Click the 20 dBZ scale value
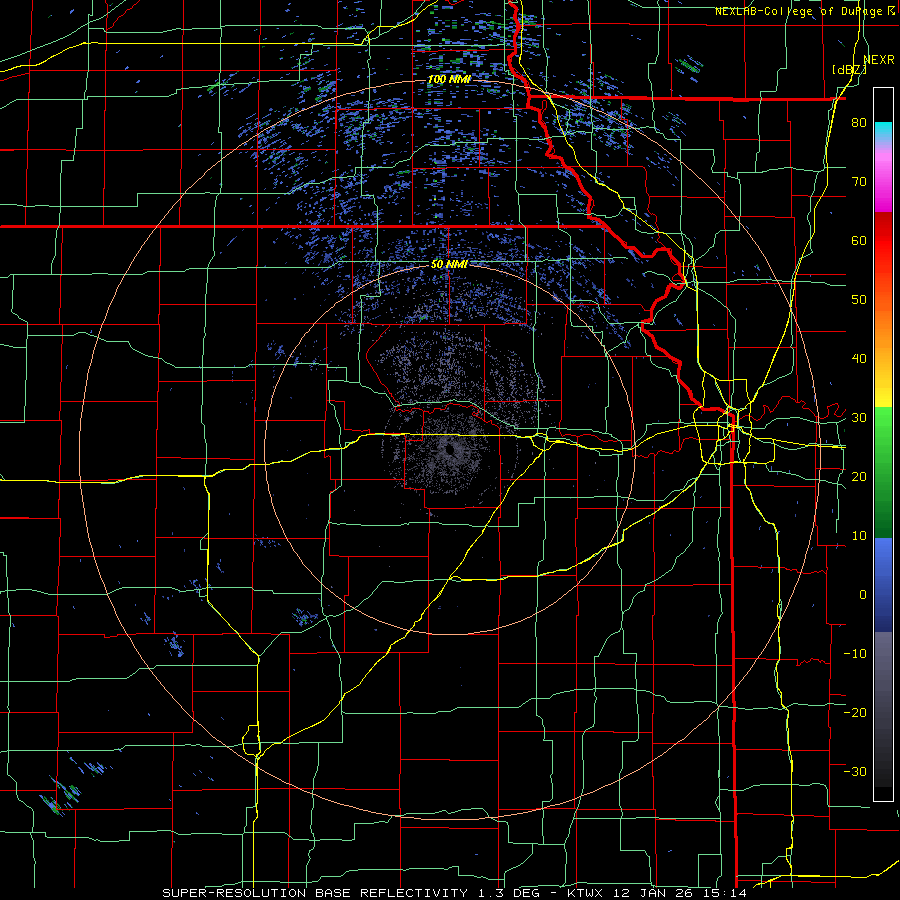900x900 pixels. coord(859,476)
